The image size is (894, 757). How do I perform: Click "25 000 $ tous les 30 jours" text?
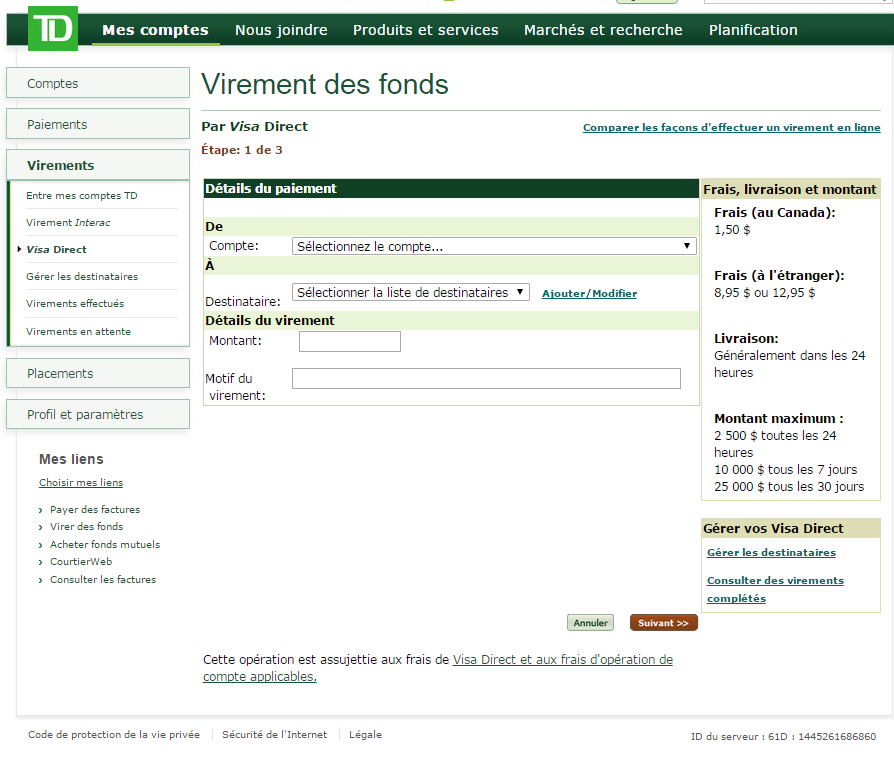789,486
